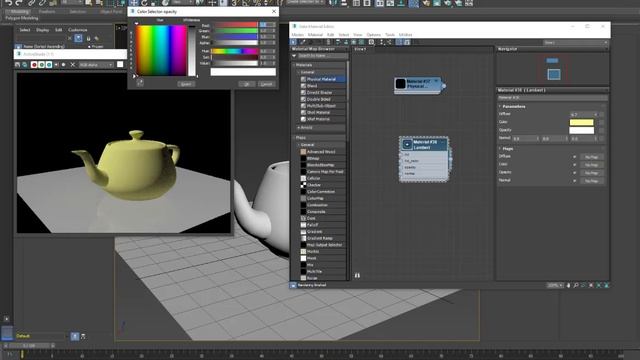Click the zoom magnifier in Slate status bar
Screen dimensions: 640x360
576,285
